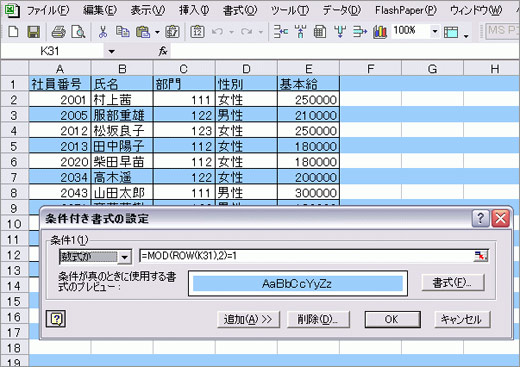The height and width of the screenshot is (367, 520).
Task: Click the 書式(F)... button
Action: [453, 283]
